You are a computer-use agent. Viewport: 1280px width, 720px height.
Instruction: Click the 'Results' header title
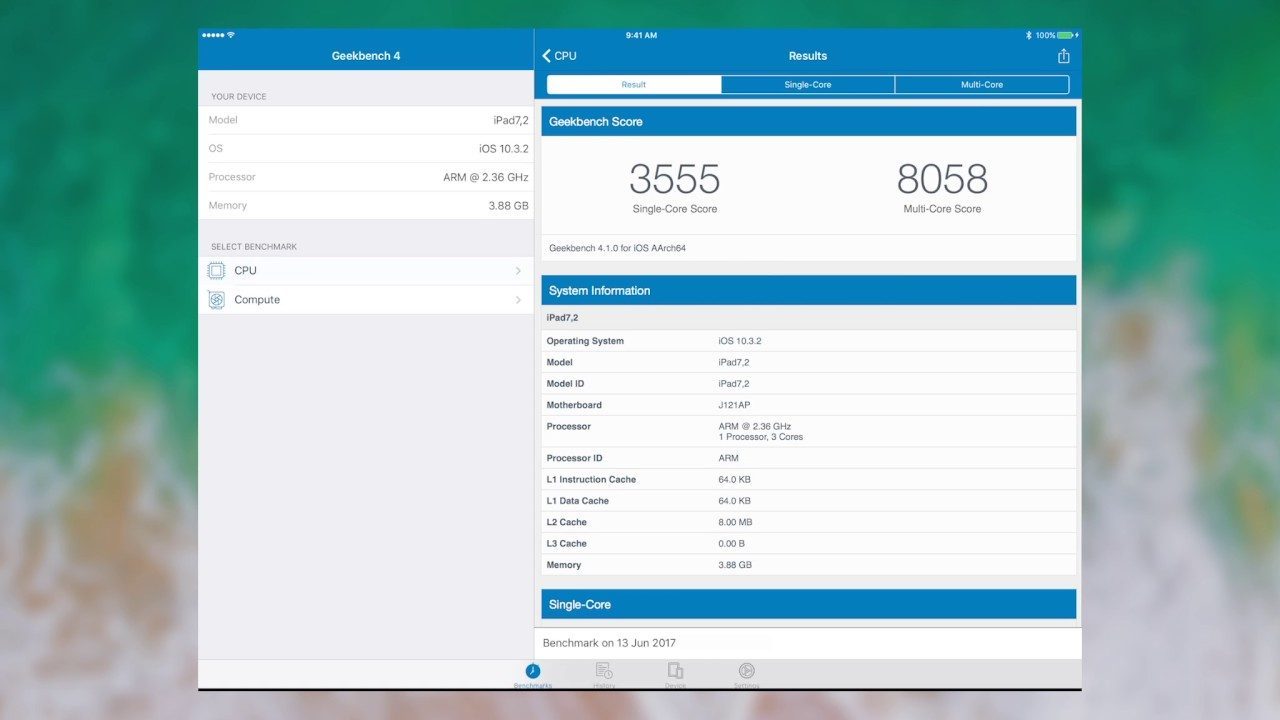(808, 56)
